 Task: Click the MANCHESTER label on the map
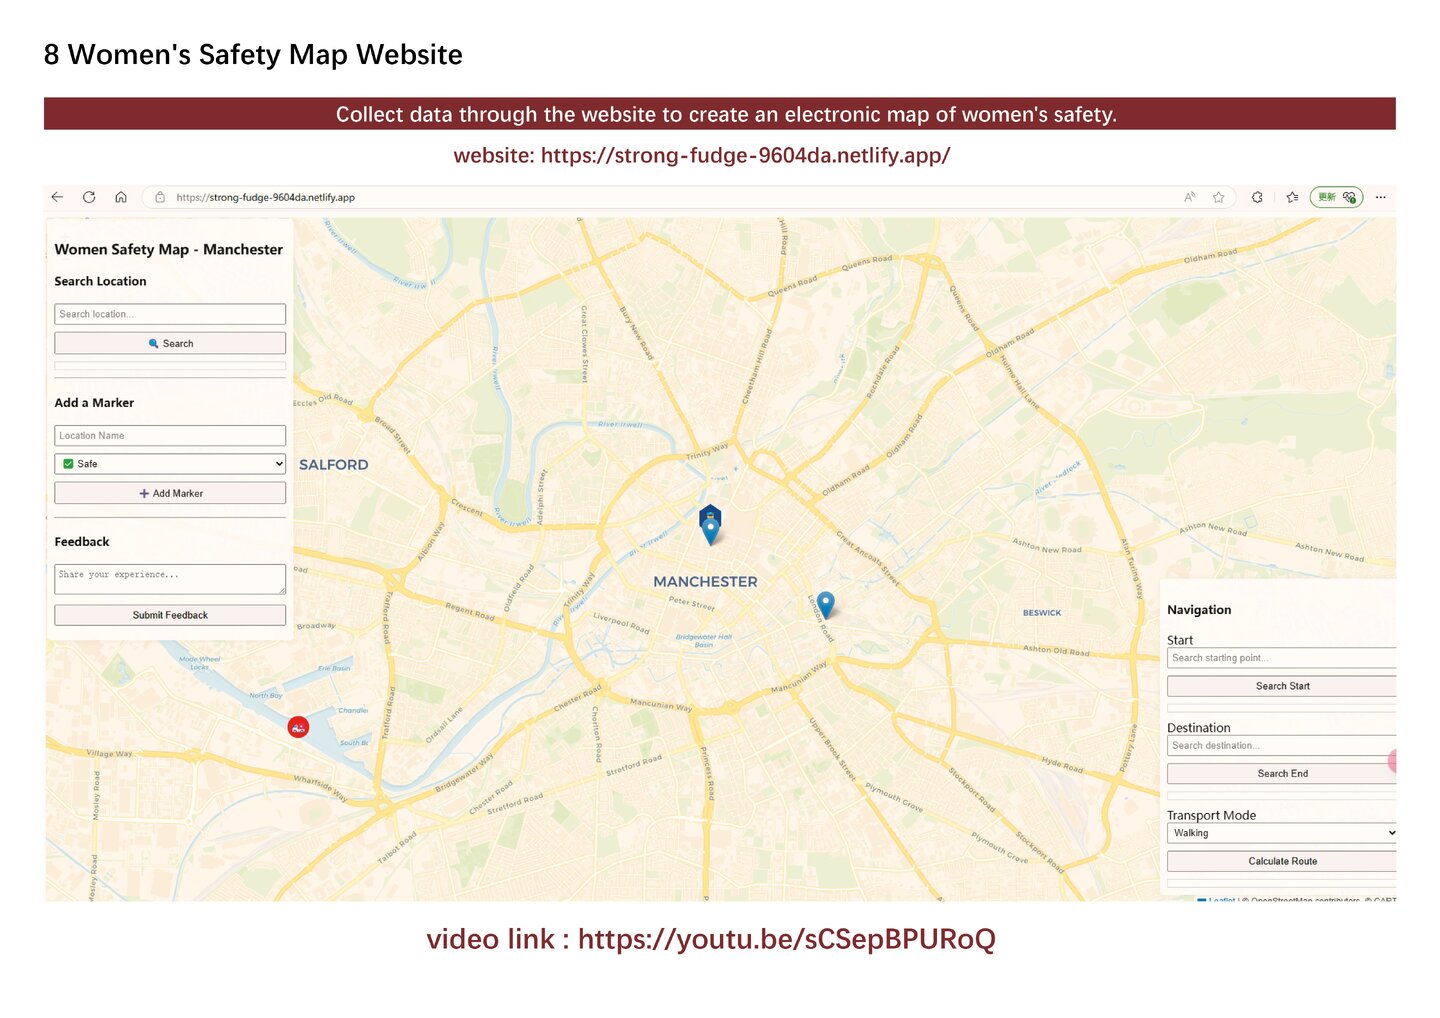click(x=705, y=582)
